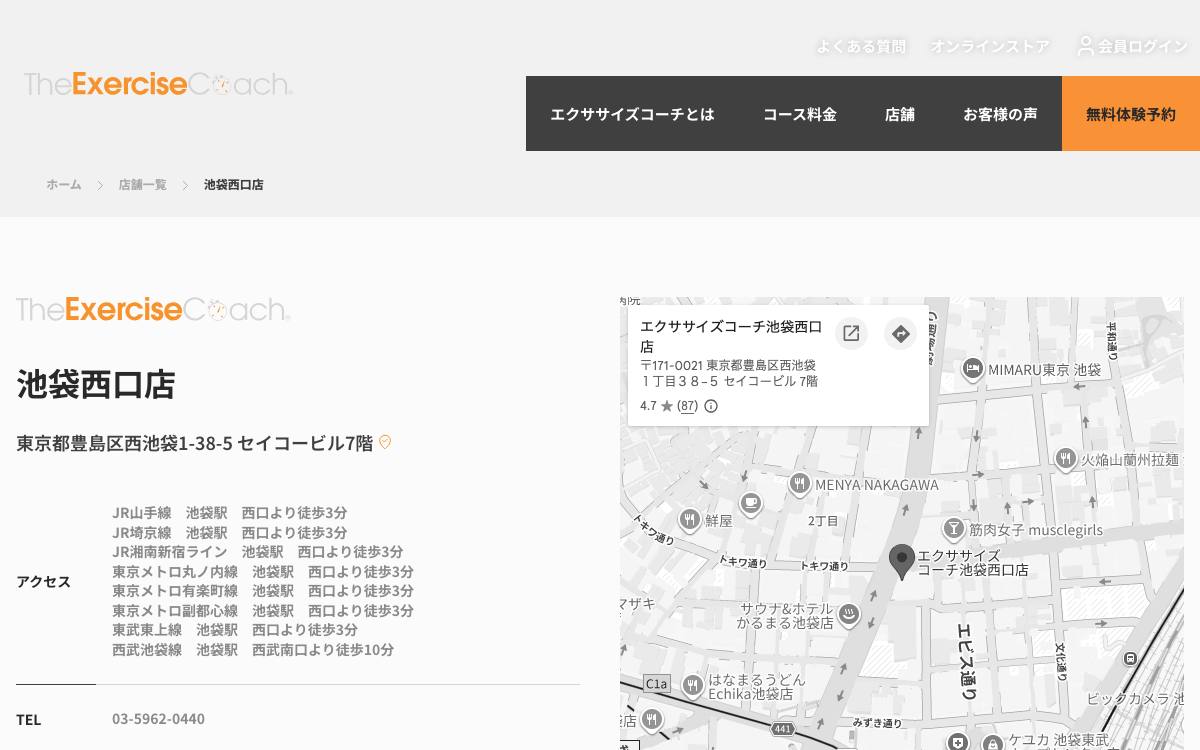Click the train station icon near ビックカメラ

1130,659
